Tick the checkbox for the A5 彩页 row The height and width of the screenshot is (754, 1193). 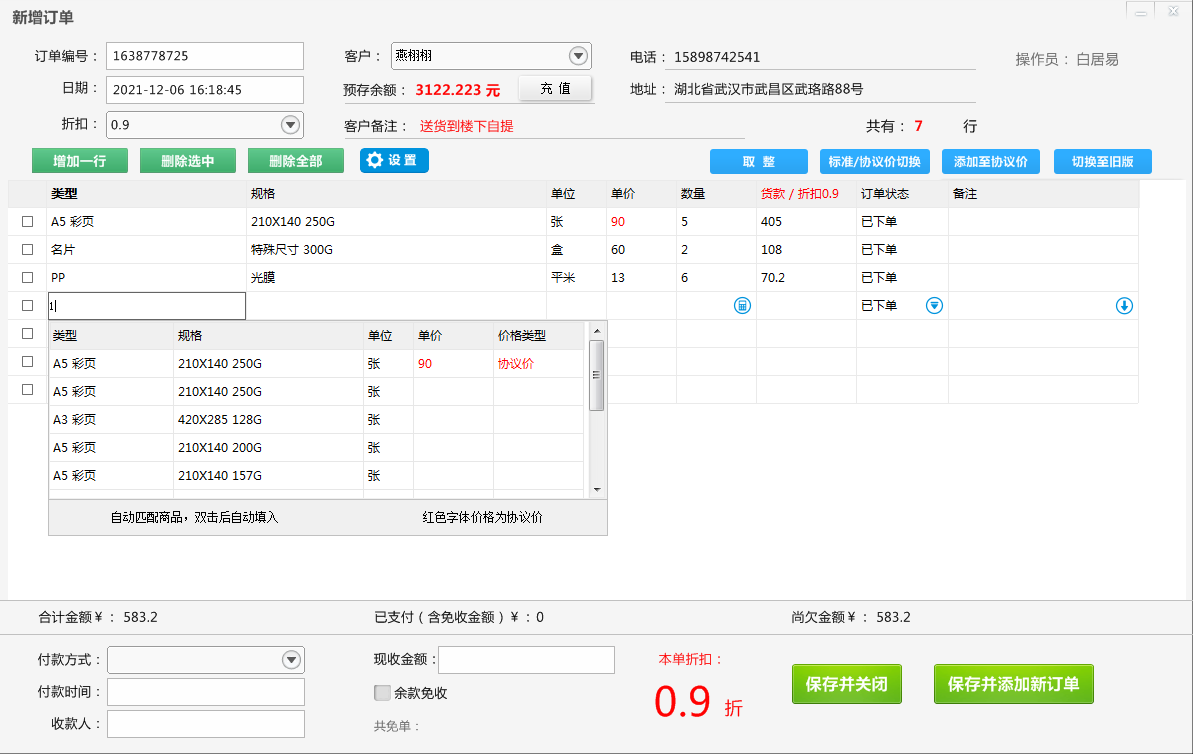click(x=28, y=222)
